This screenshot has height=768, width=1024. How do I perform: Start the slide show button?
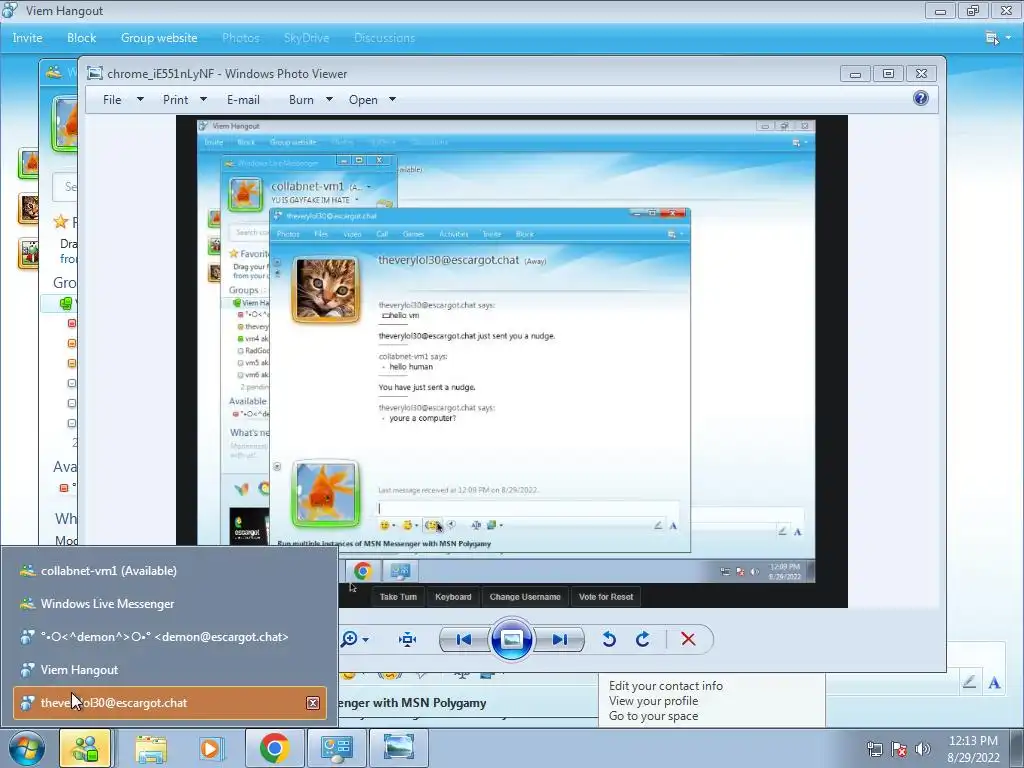point(511,639)
